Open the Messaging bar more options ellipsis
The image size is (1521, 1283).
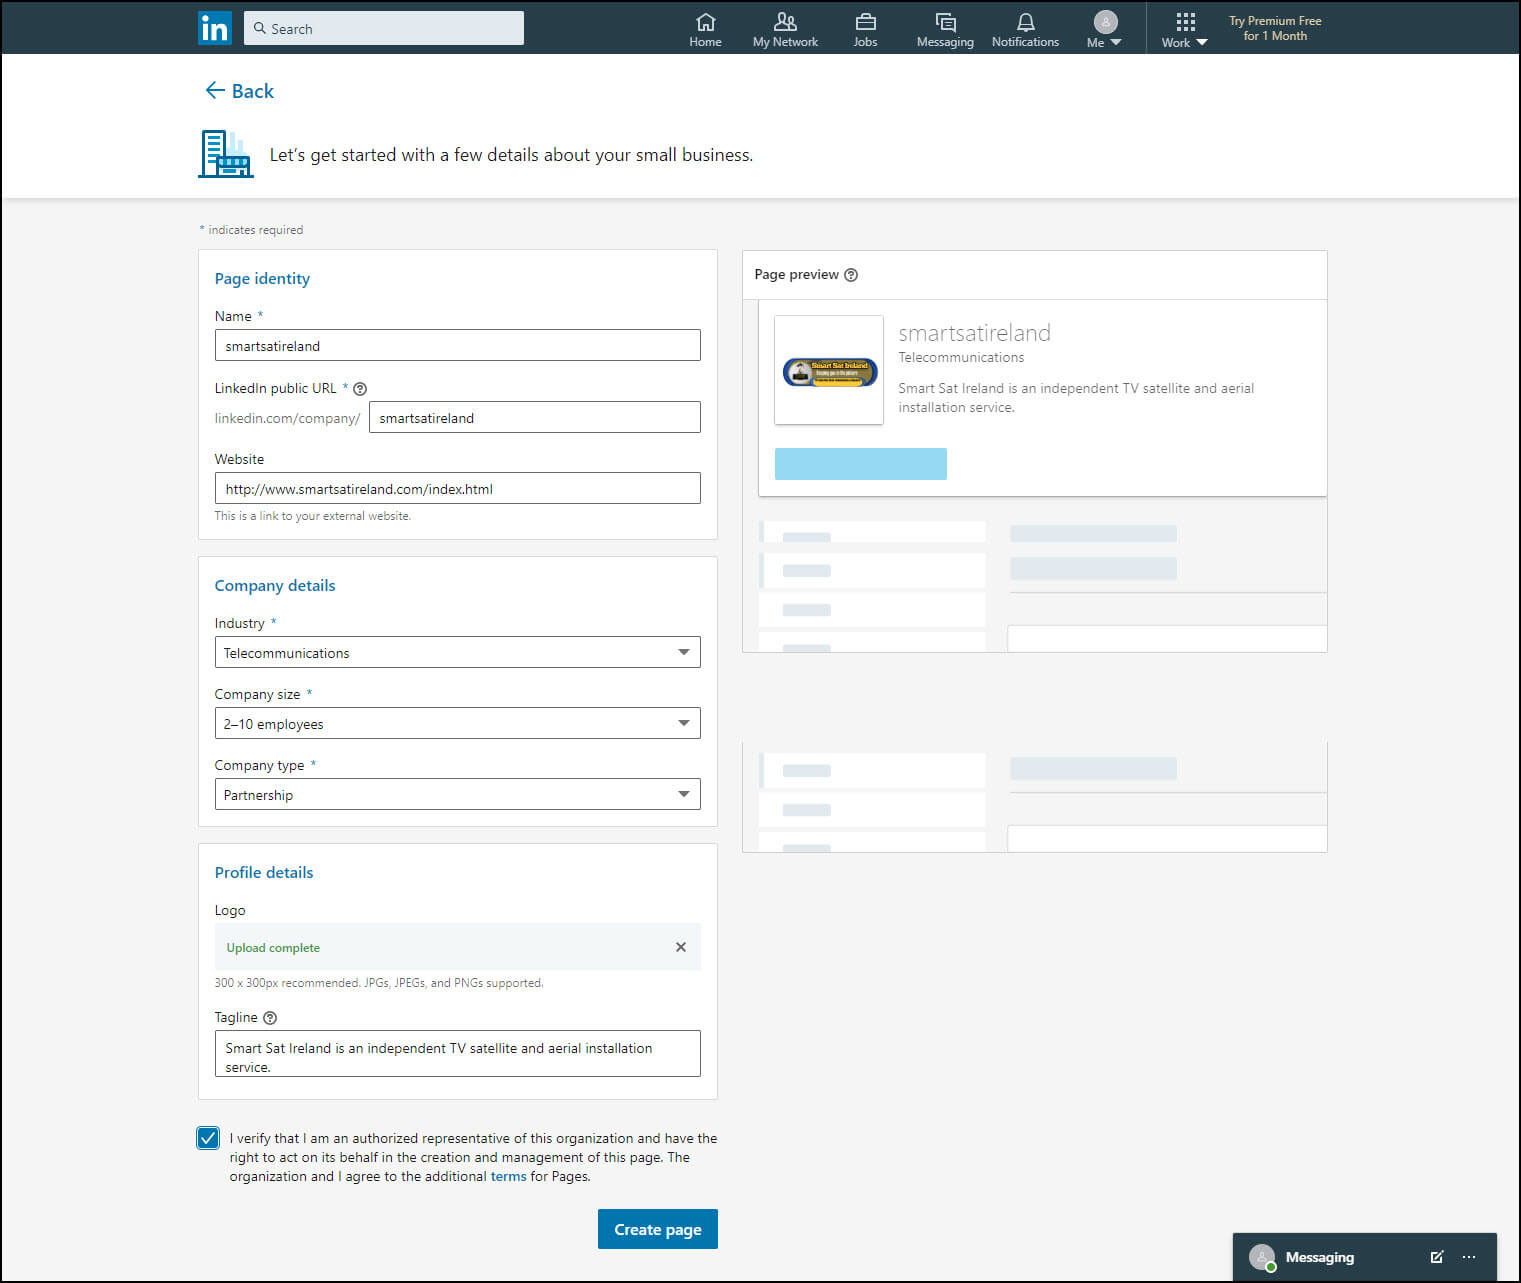pyautogui.click(x=1469, y=1257)
